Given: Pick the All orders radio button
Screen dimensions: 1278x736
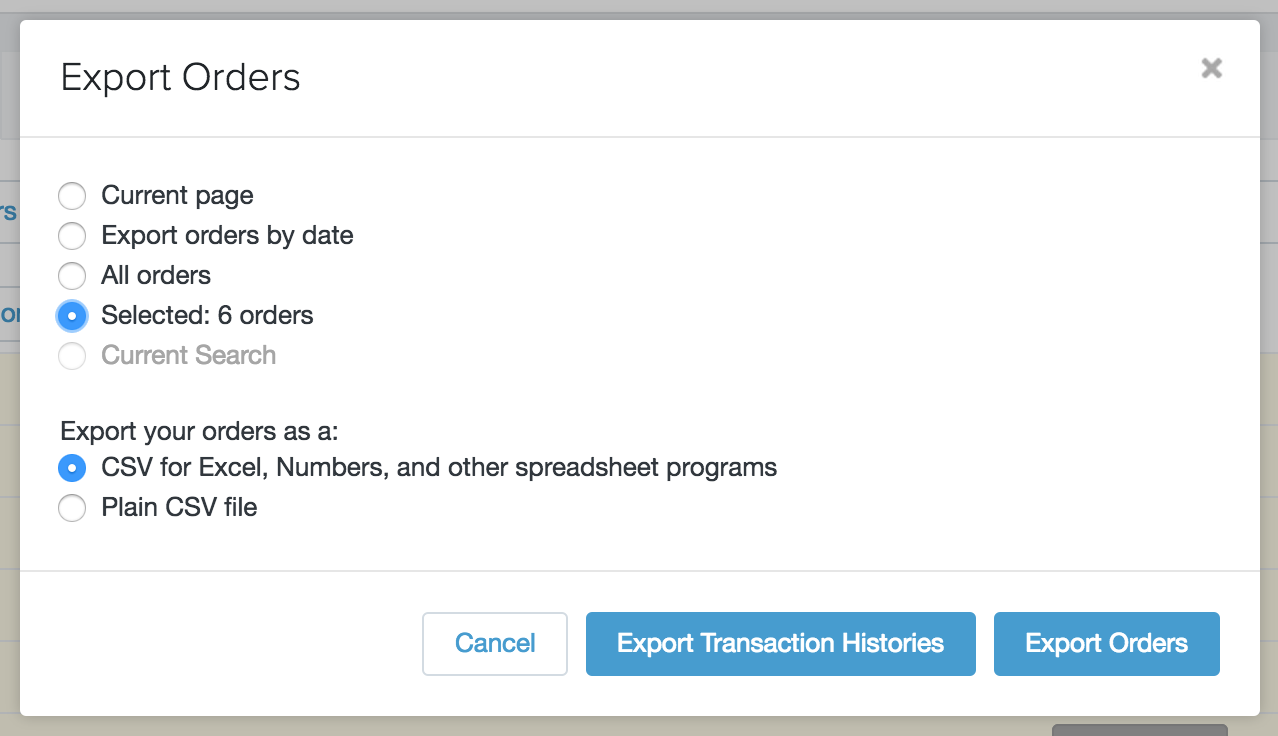Looking at the screenshot, I should tap(72, 276).
